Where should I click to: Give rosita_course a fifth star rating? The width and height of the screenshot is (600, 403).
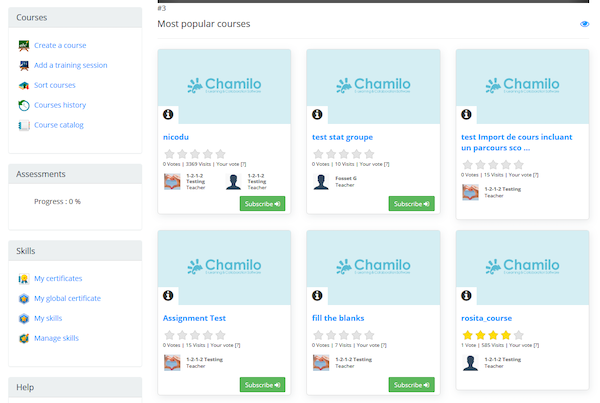(x=518, y=335)
